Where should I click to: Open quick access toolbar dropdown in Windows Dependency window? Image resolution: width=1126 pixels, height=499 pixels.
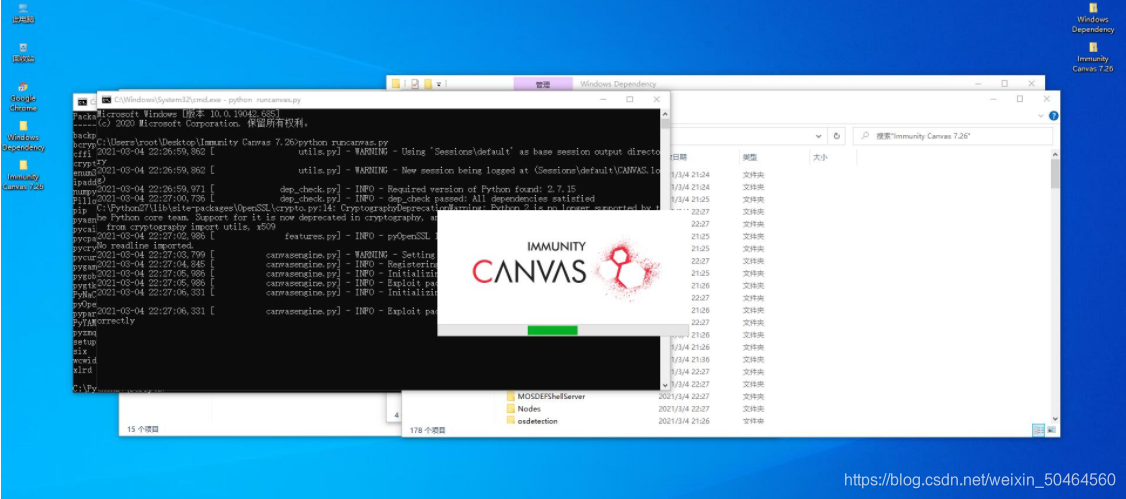[439, 84]
